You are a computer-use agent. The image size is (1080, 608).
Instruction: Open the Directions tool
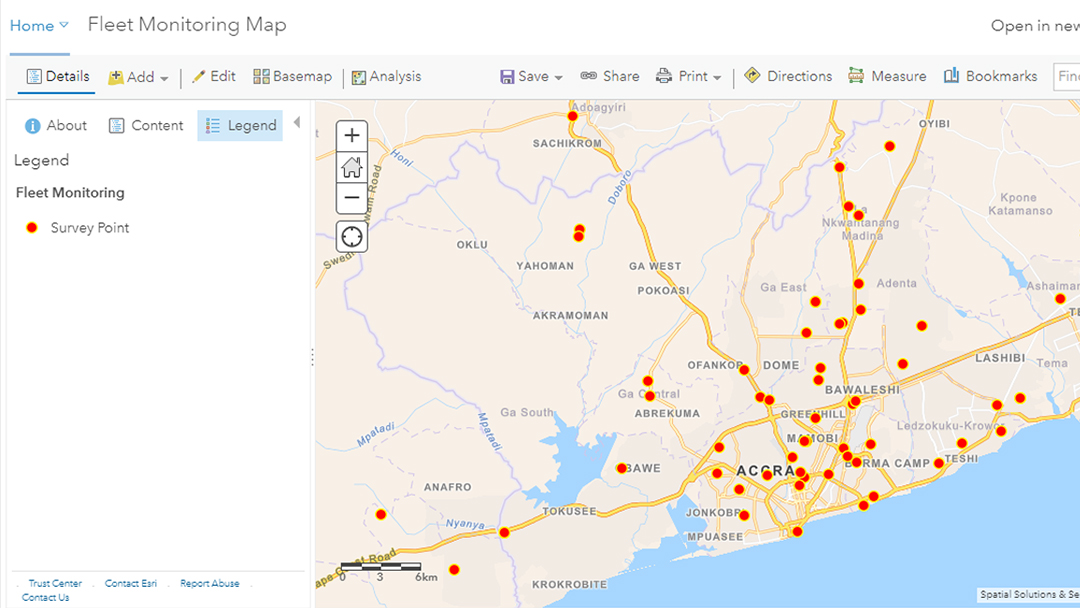coord(788,76)
